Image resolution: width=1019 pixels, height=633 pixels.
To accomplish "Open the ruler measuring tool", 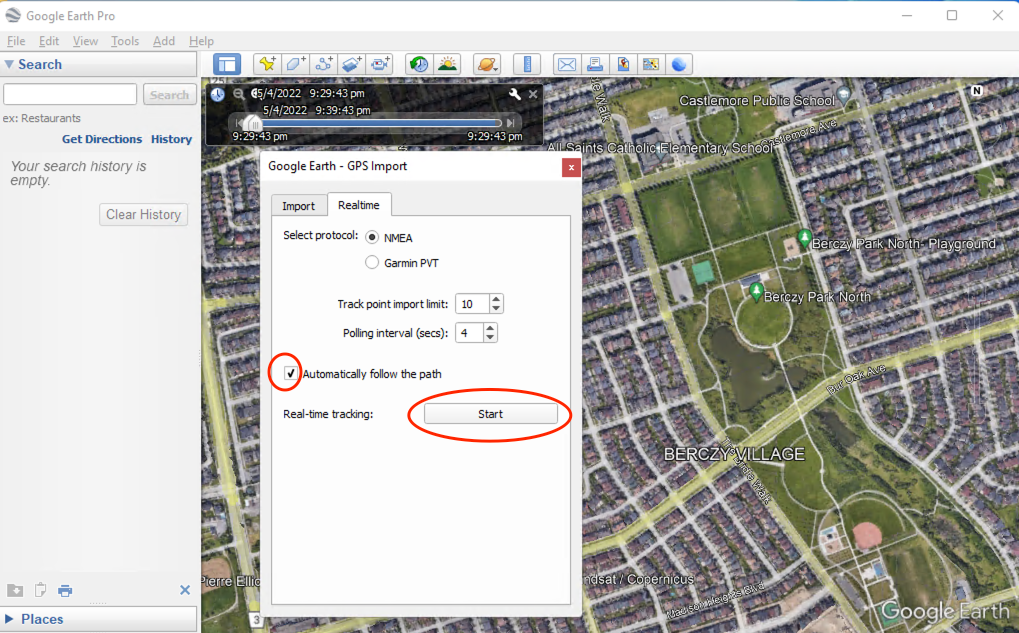I will [527, 64].
